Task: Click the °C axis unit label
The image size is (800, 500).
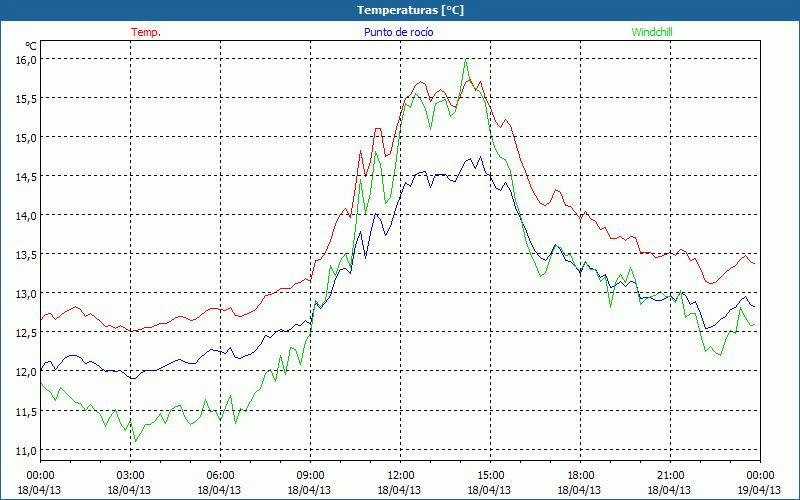Action: tap(31, 46)
